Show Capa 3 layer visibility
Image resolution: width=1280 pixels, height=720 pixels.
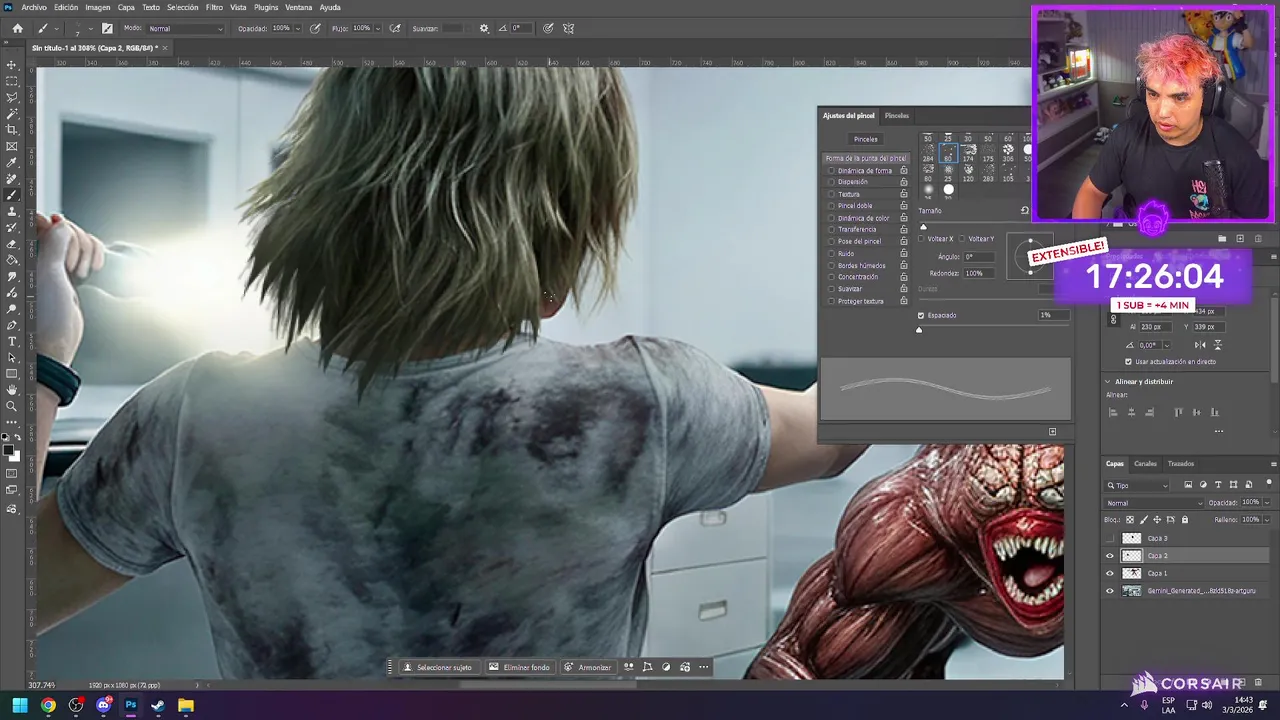click(x=1109, y=539)
